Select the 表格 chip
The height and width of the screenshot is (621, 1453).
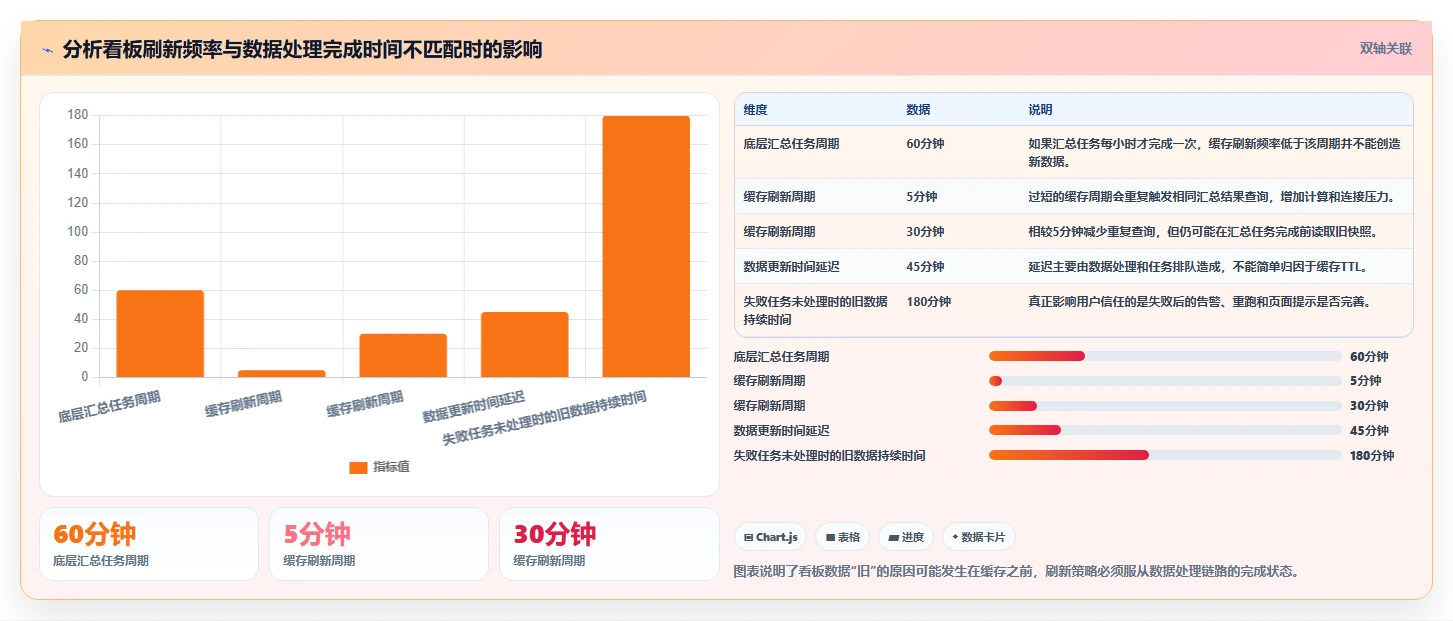point(842,537)
